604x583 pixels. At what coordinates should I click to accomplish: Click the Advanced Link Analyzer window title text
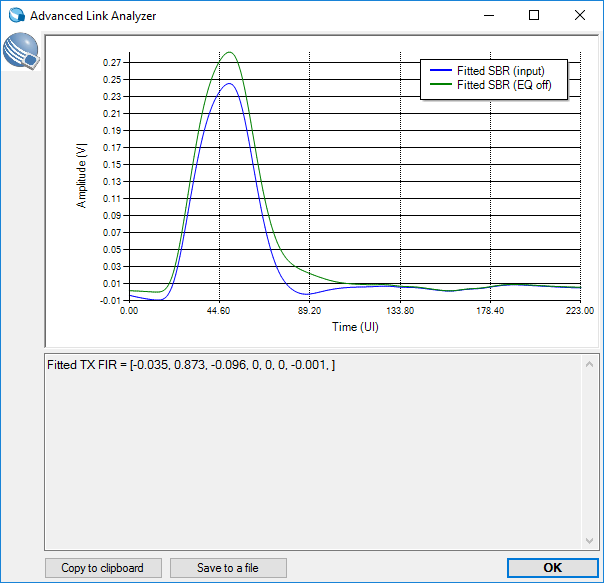point(93,16)
